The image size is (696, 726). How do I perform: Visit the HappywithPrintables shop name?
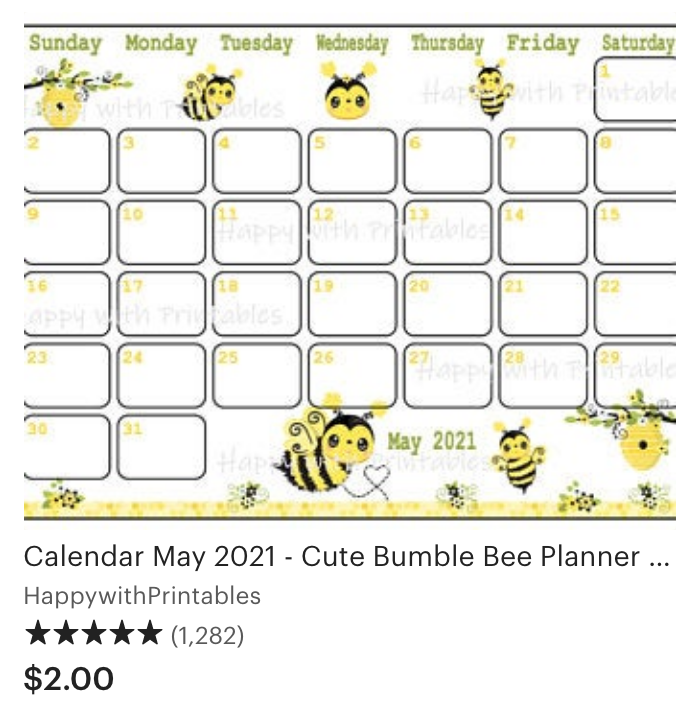tap(142, 596)
